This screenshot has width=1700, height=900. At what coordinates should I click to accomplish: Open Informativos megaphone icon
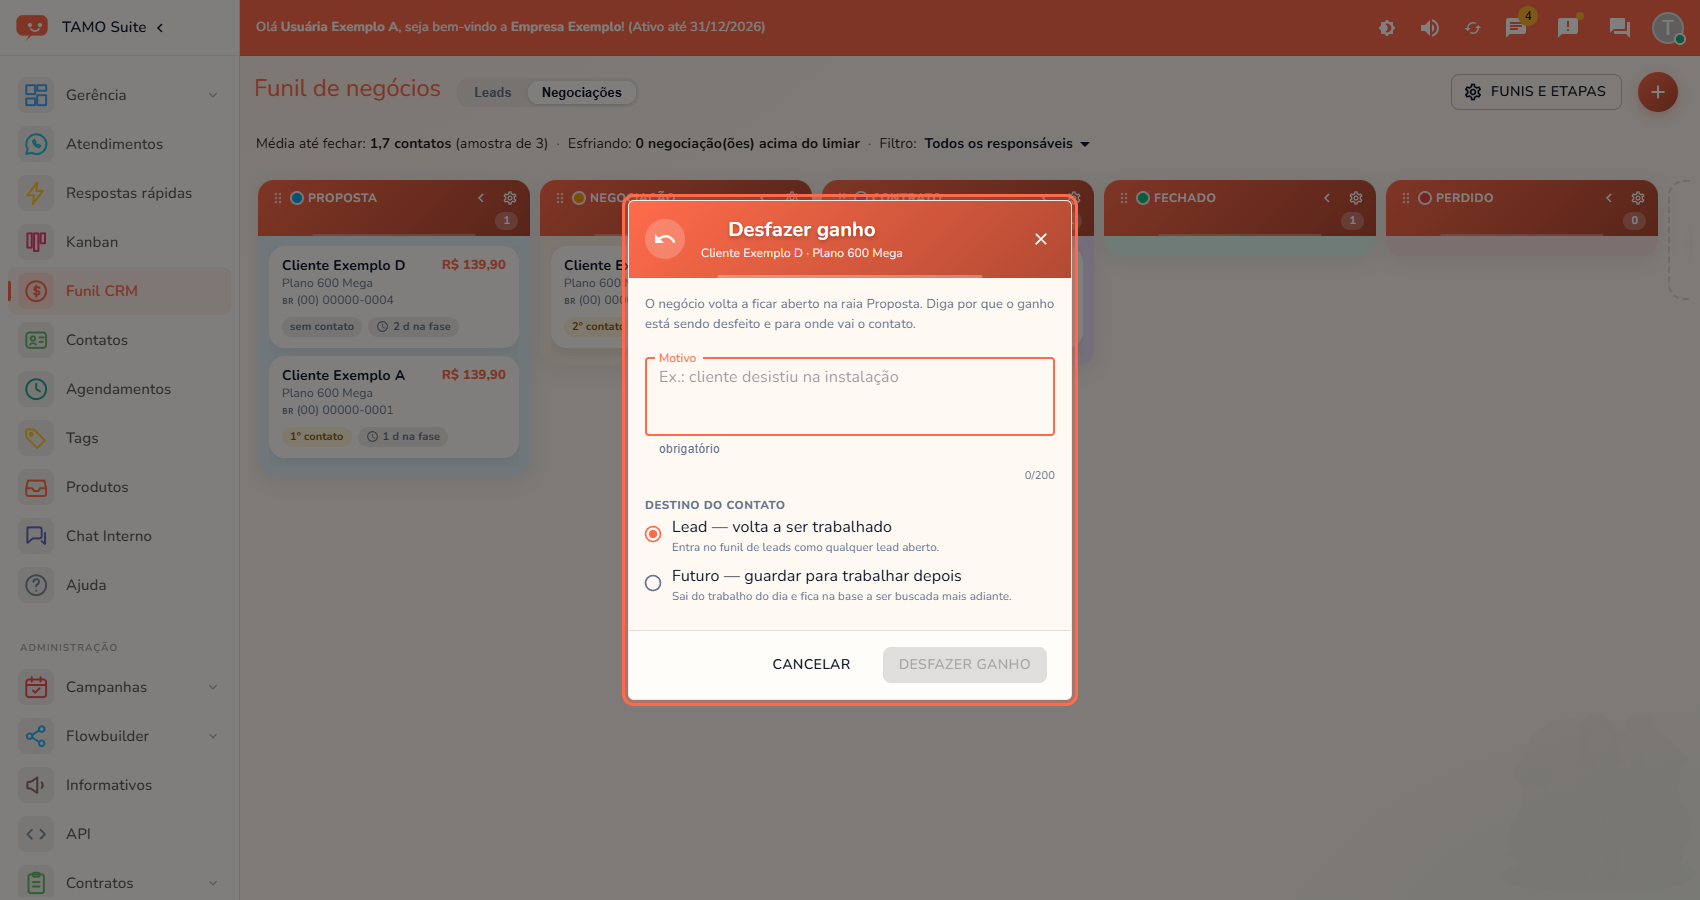pyautogui.click(x=36, y=785)
